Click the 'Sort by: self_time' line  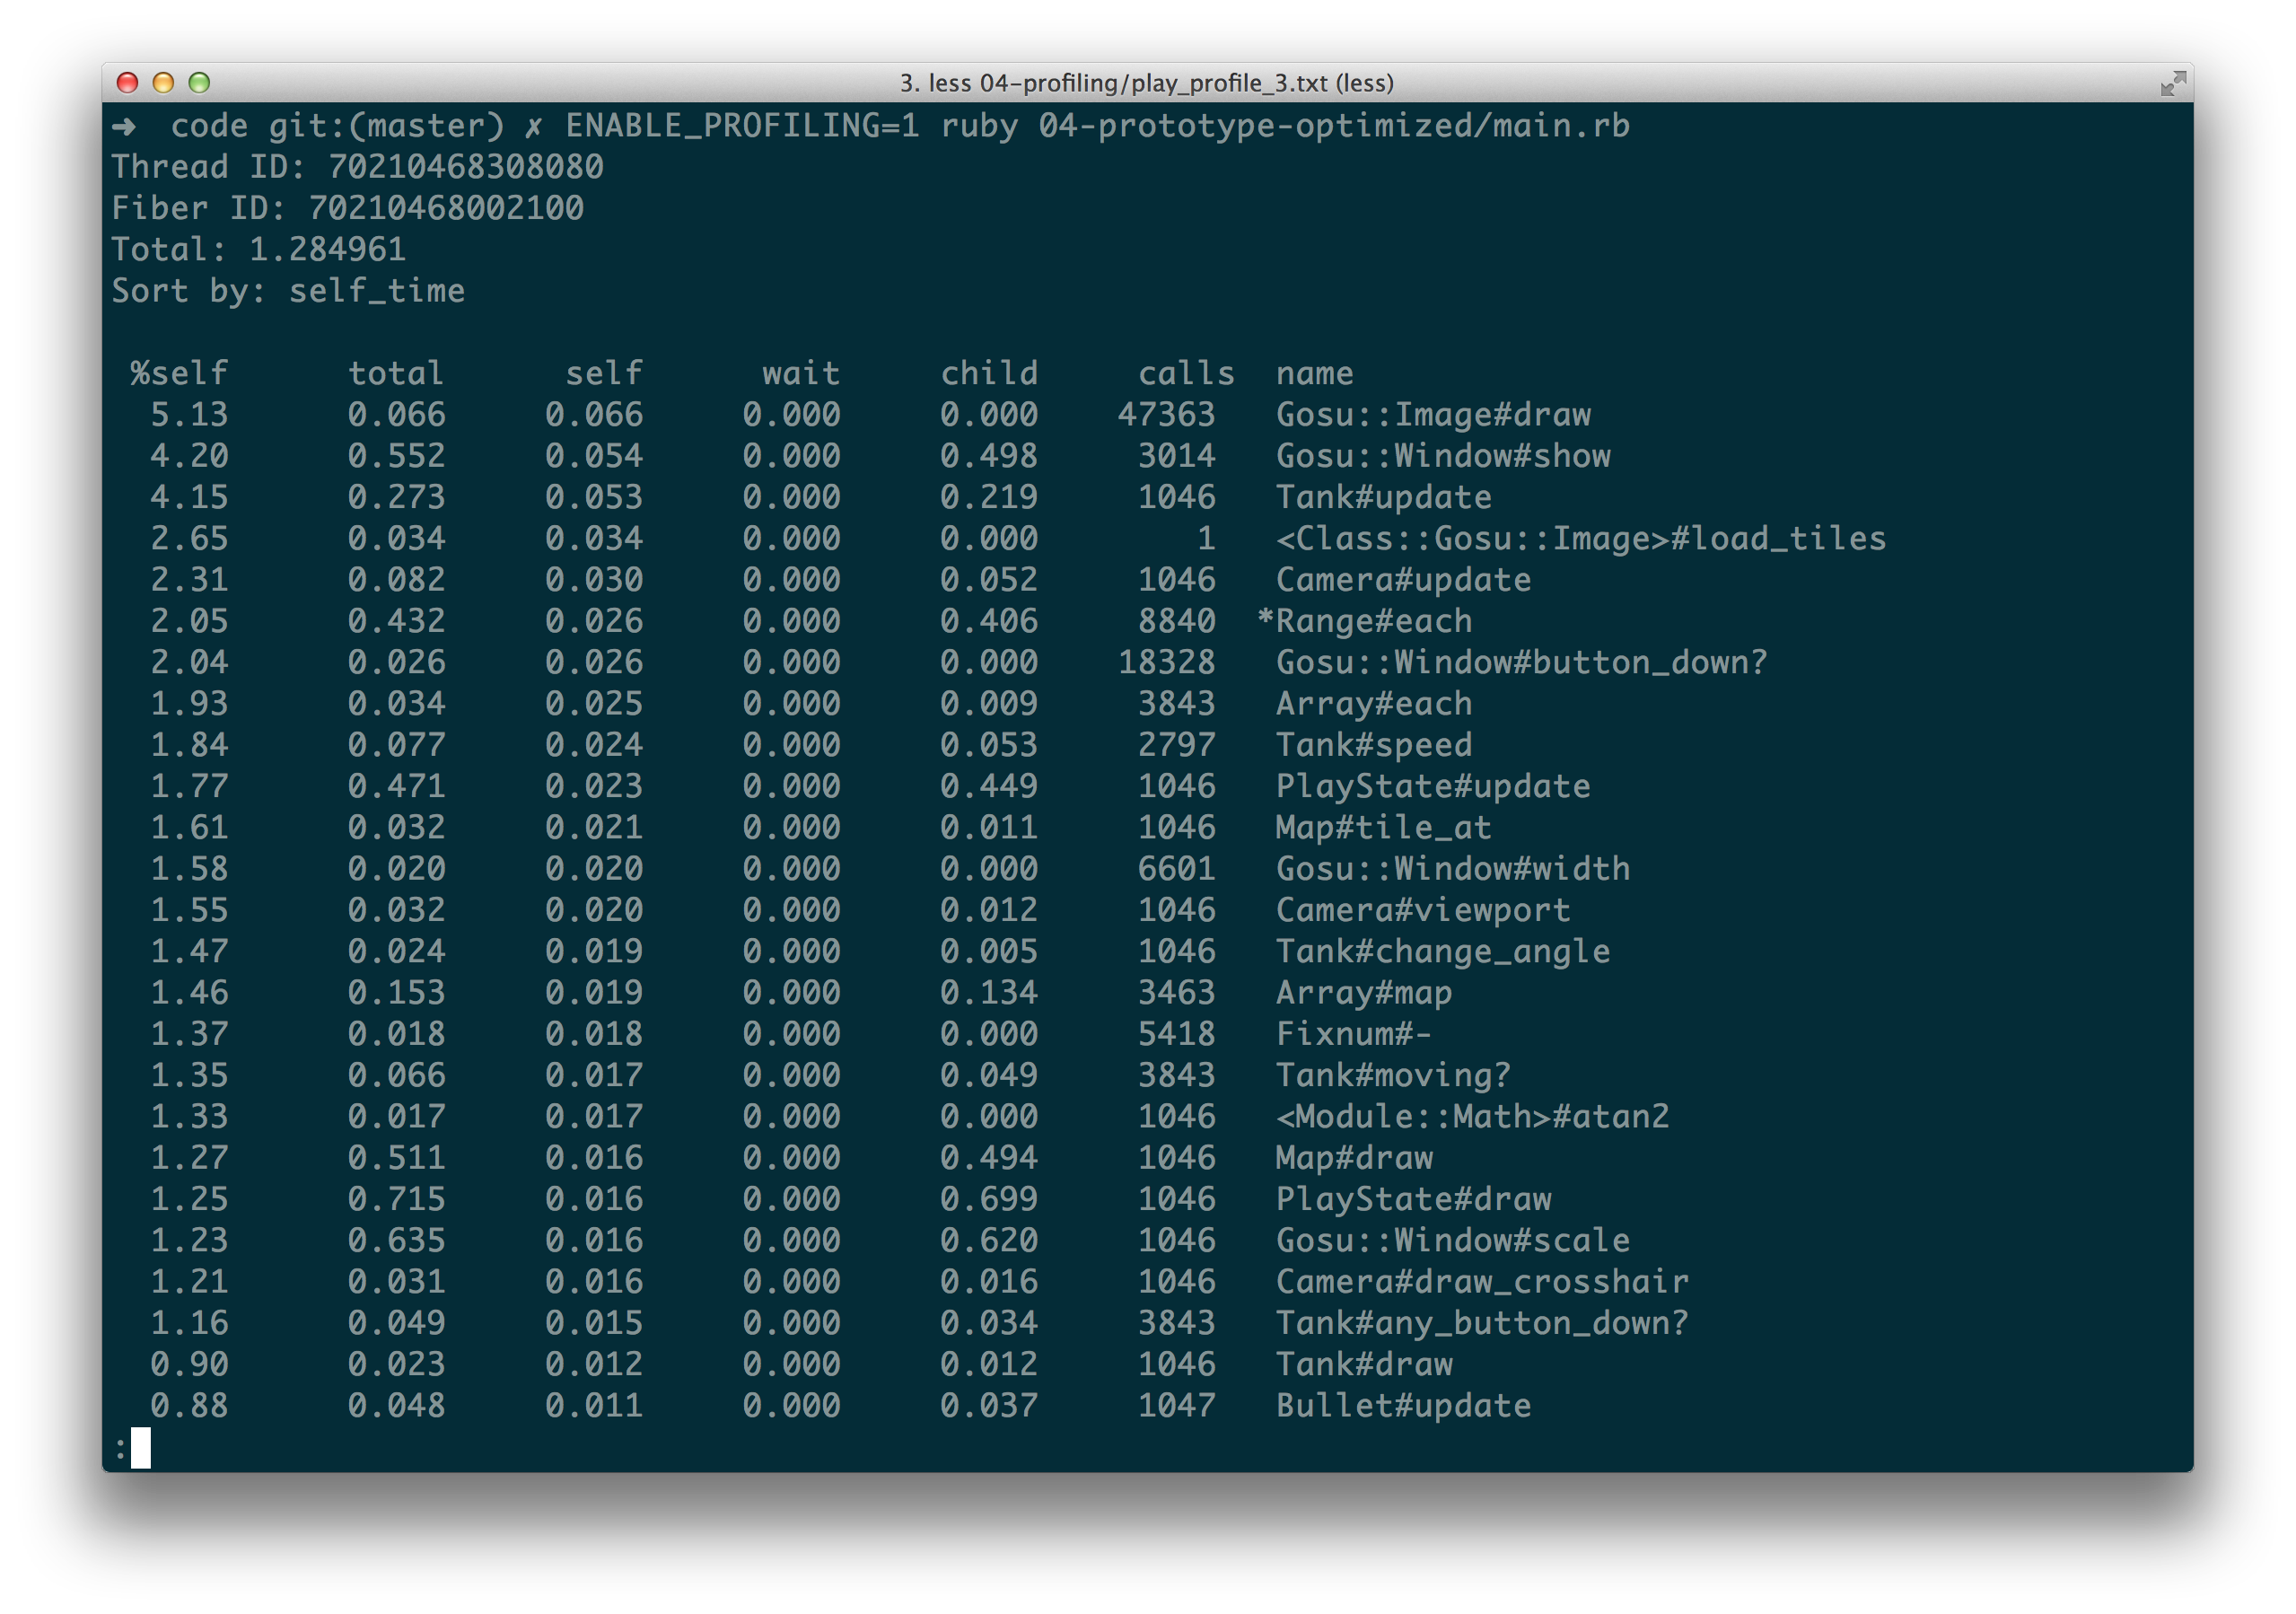(x=288, y=291)
